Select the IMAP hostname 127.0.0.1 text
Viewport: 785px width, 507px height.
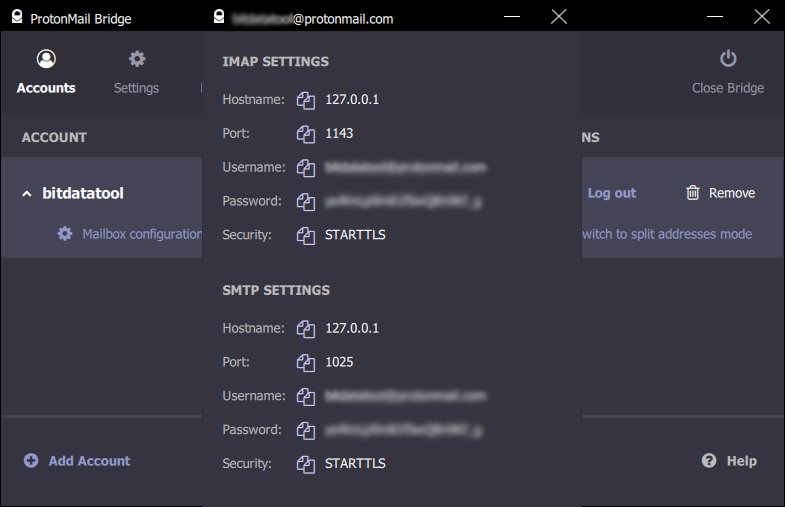352,100
